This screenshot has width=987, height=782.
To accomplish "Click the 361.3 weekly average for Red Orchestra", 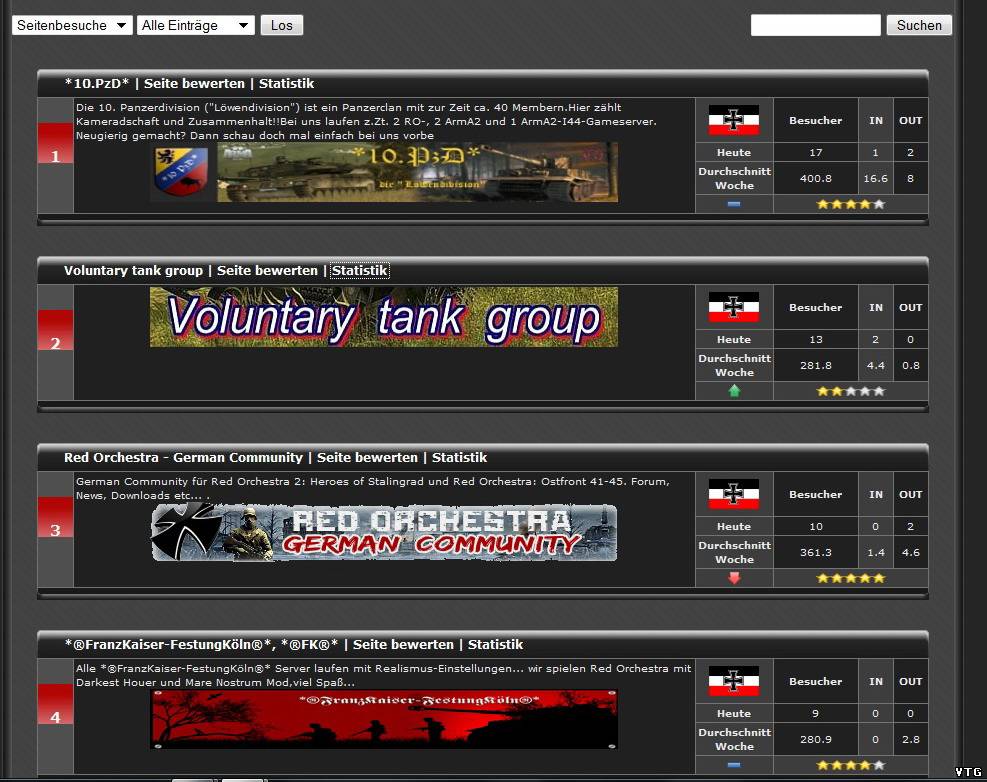I will 816,552.
